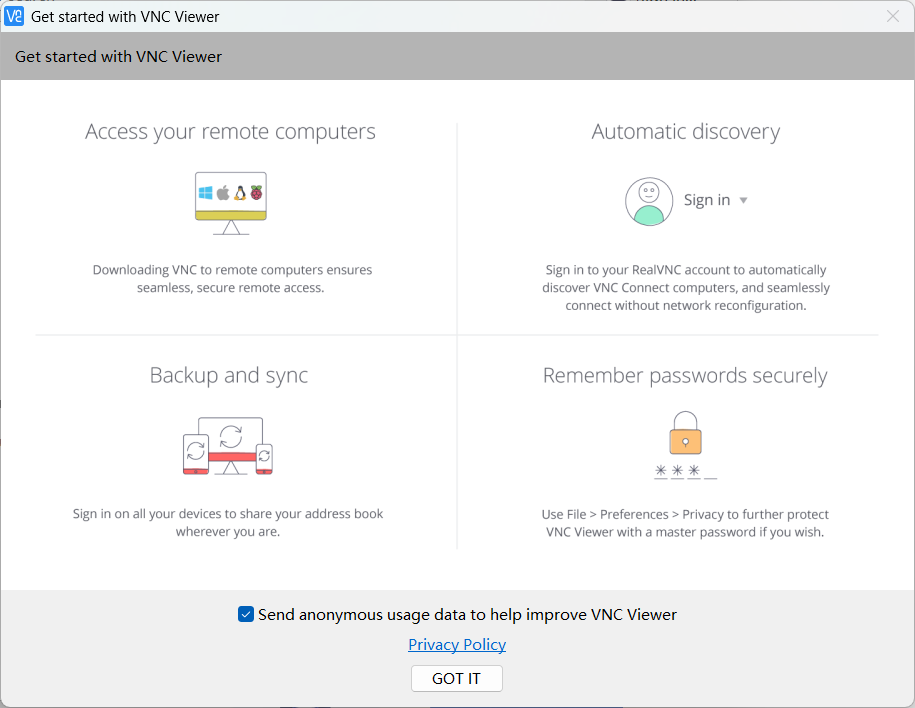Click the "Use File > Preferences > Privacy" description
Viewport: 915px width, 708px height.
click(685, 523)
